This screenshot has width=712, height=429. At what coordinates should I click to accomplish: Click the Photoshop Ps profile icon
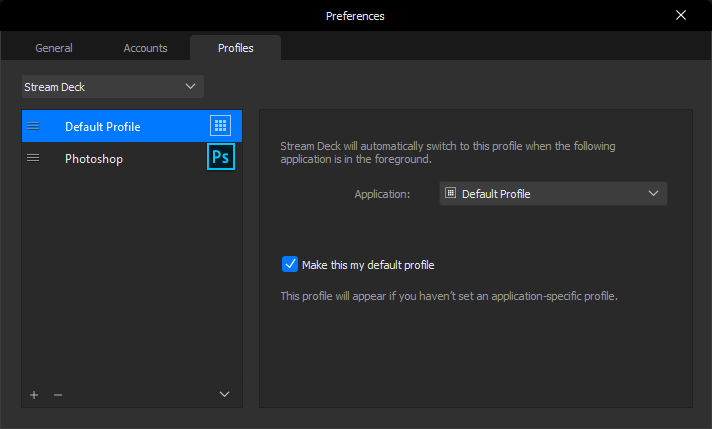[x=220, y=158]
